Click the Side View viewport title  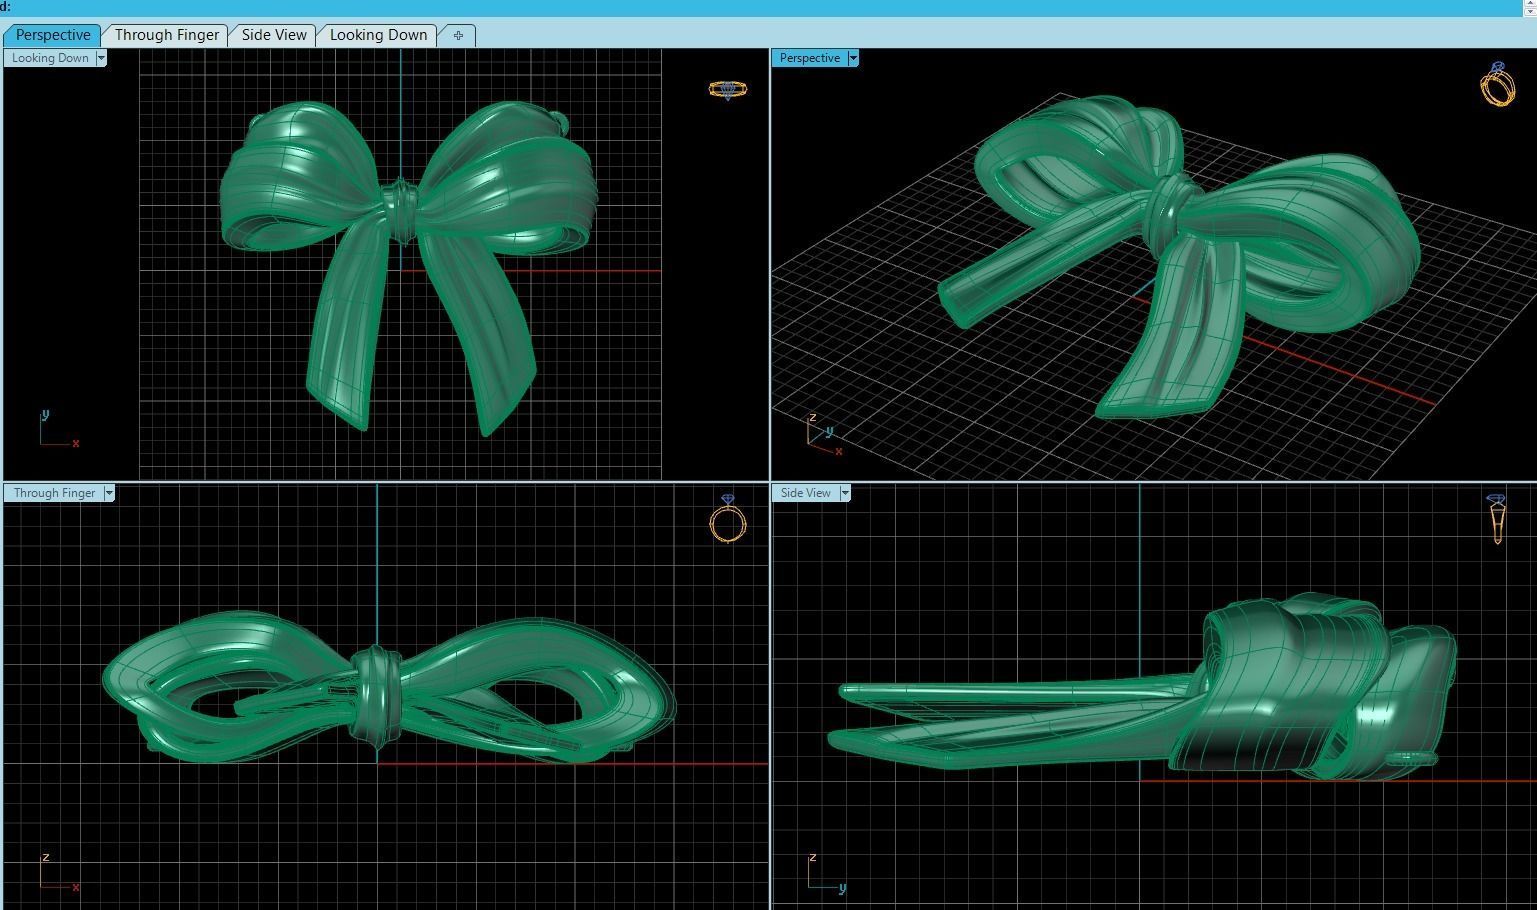click(806, 493)
